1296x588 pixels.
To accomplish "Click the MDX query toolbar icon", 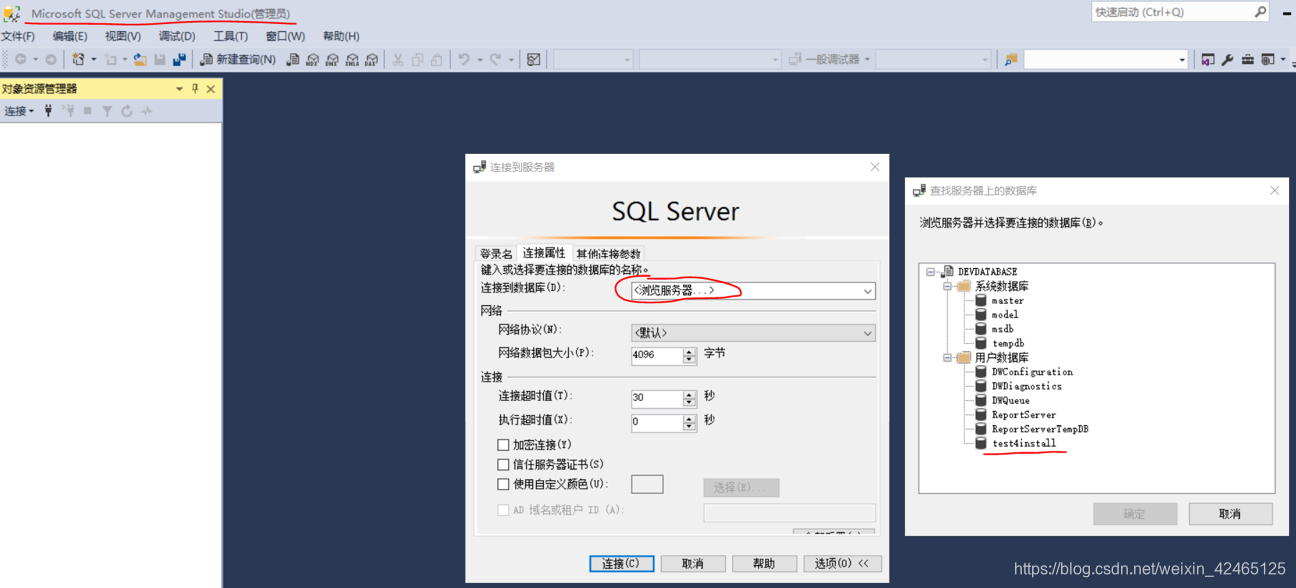I will 312,60.
